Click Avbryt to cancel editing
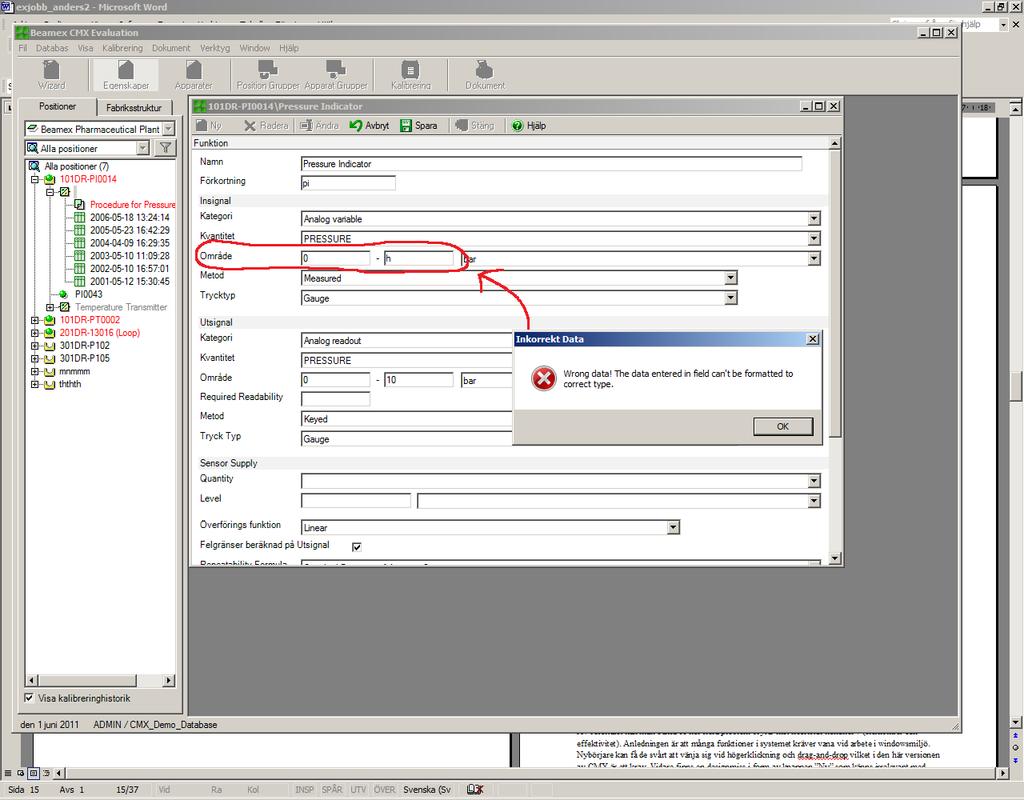 point(369,125)
